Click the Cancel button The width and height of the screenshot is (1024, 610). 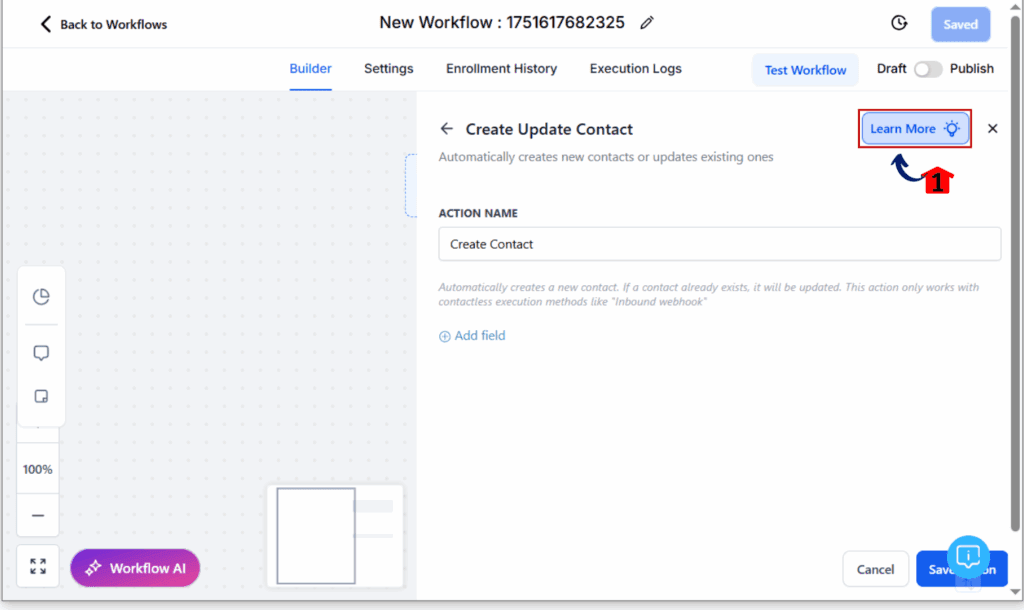pyautogui.click(x=875, y=569)
